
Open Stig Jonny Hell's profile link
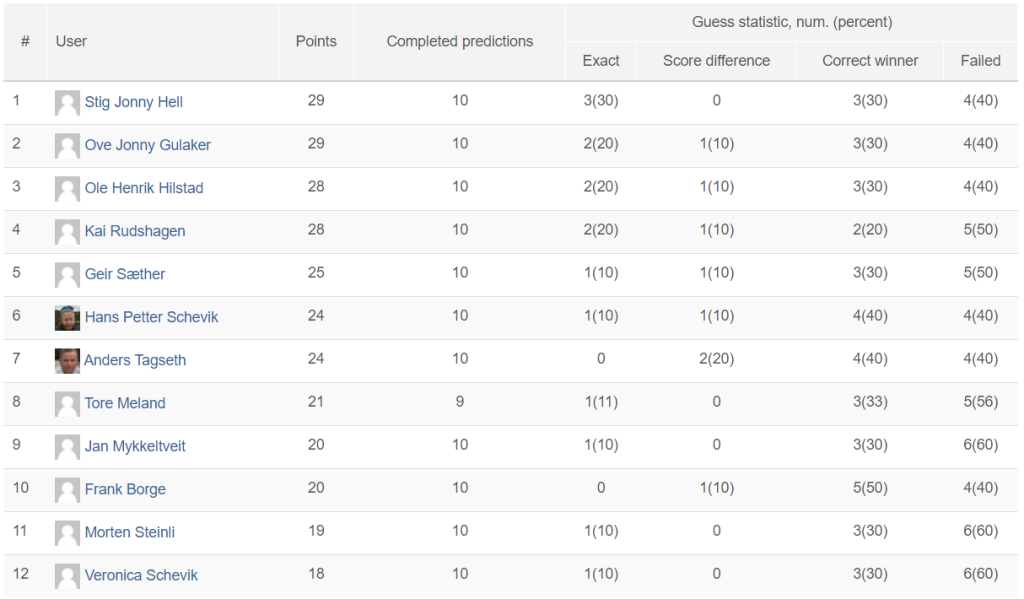click(134, 103)
